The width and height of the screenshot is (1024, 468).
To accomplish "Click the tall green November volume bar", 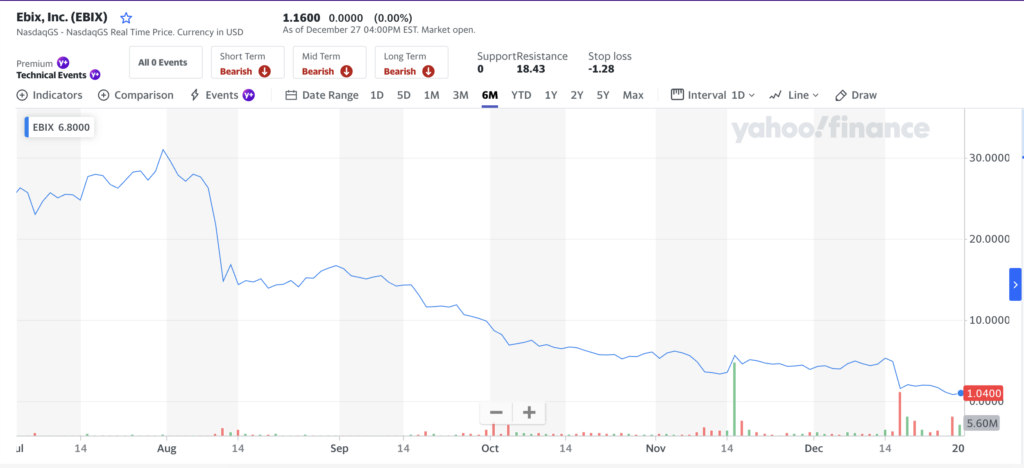I will (735, 399).
